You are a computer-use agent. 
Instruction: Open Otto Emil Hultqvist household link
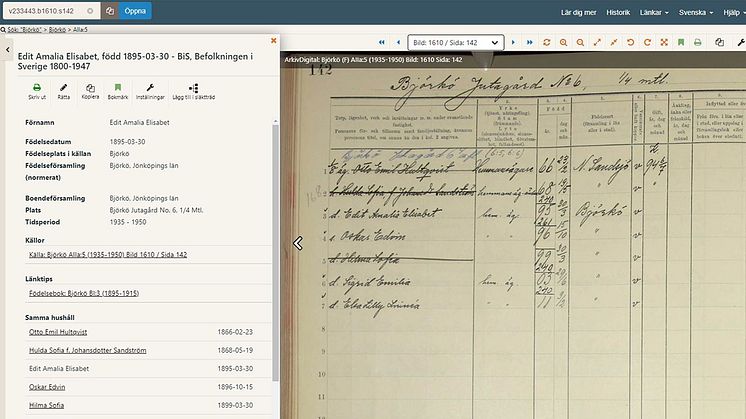click(x=58, y=332)
